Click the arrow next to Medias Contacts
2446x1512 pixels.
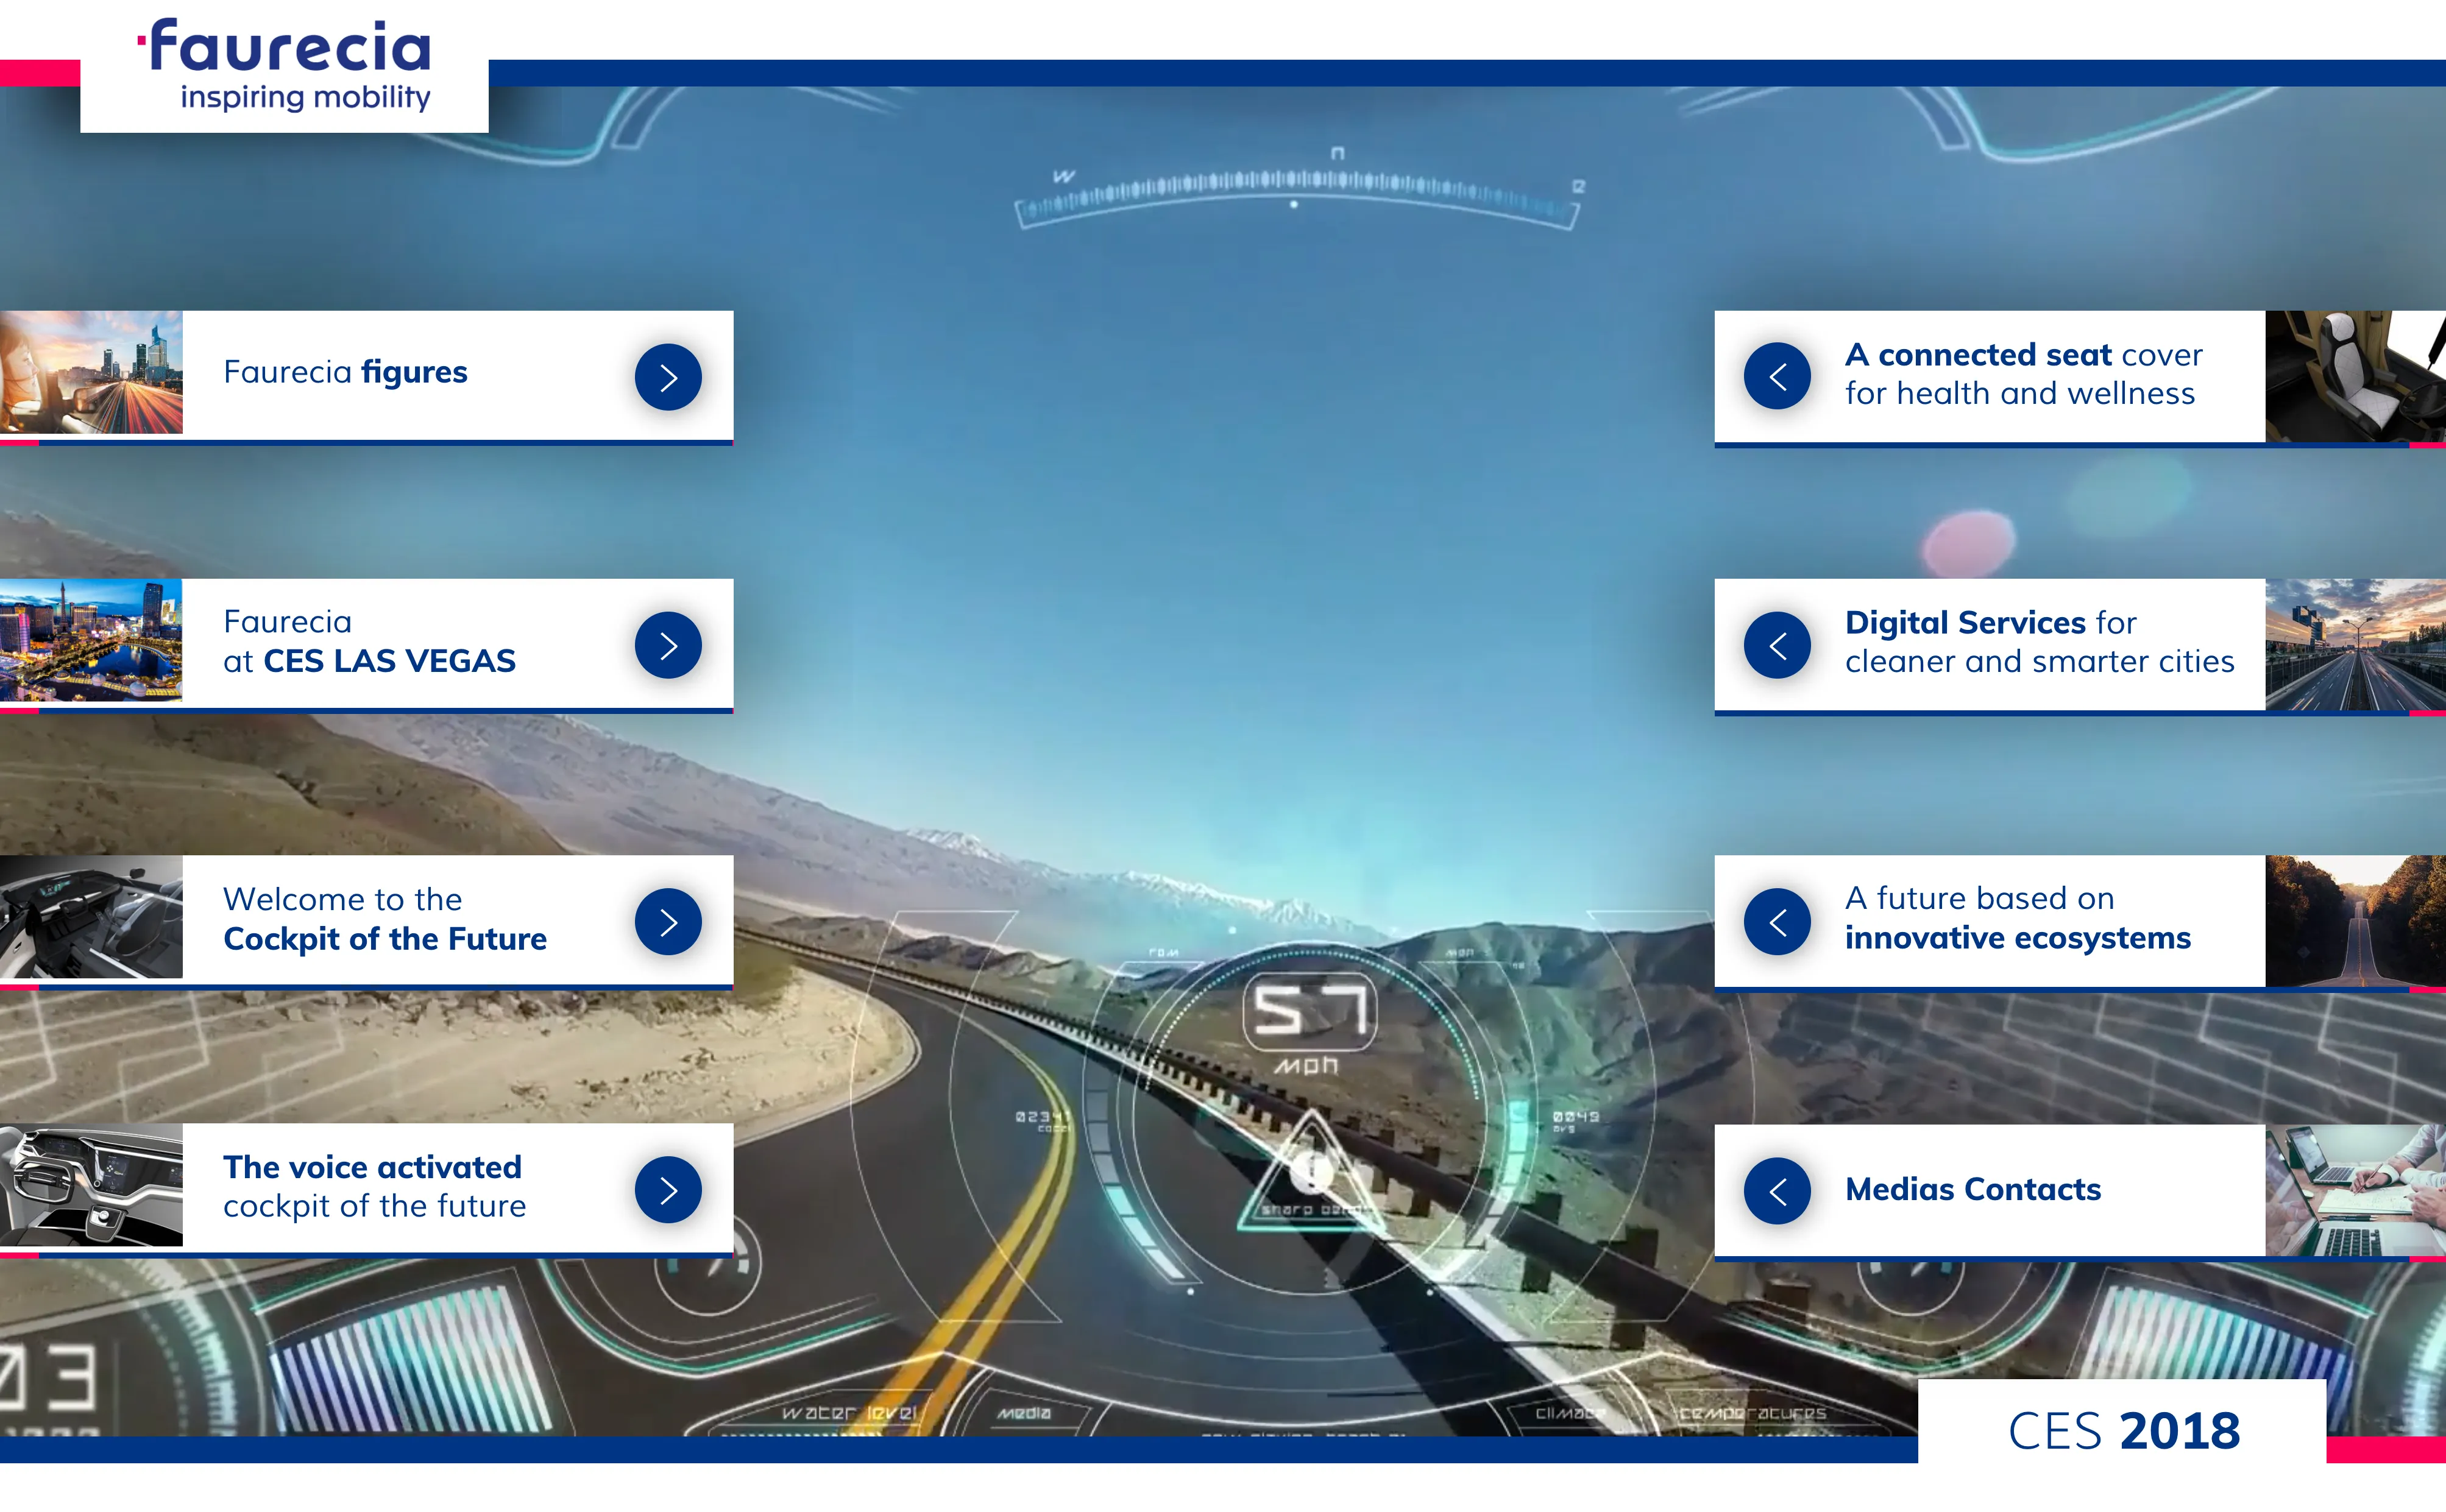point(1779,1191)
